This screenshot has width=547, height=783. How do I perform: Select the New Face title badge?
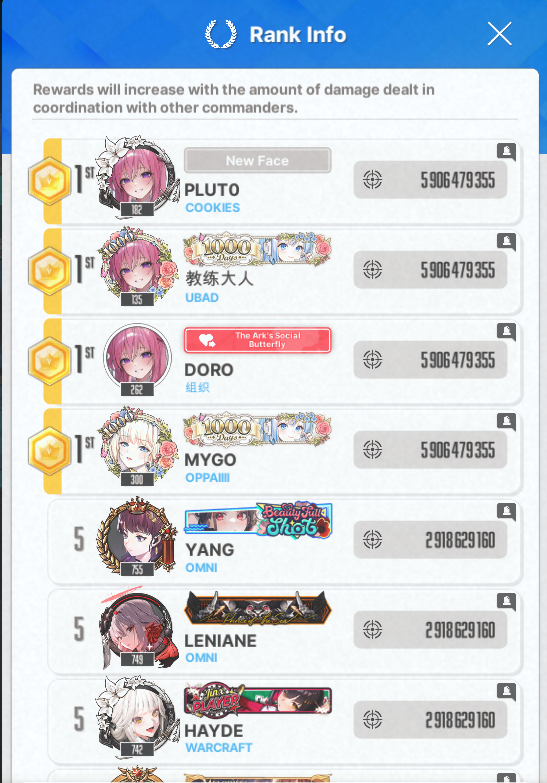pos(257,160)
